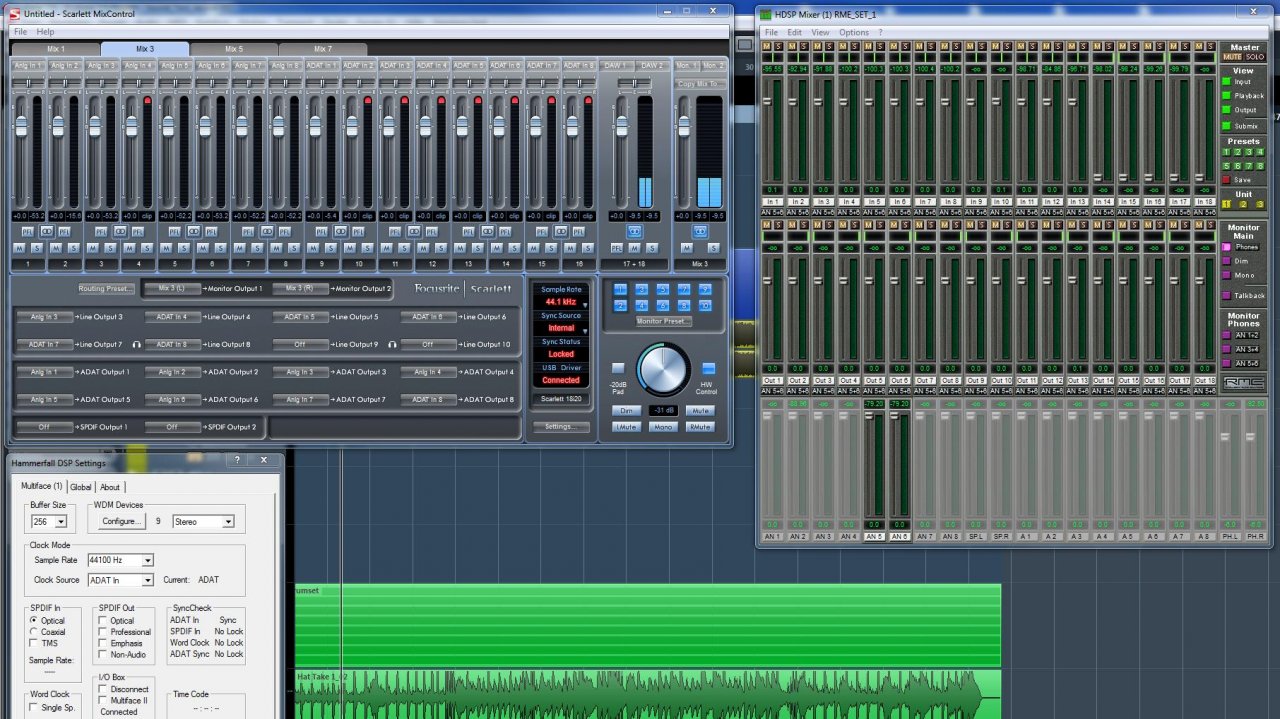Toggle the -20dB Pad button
The image size is (1280, 719).
618,368
